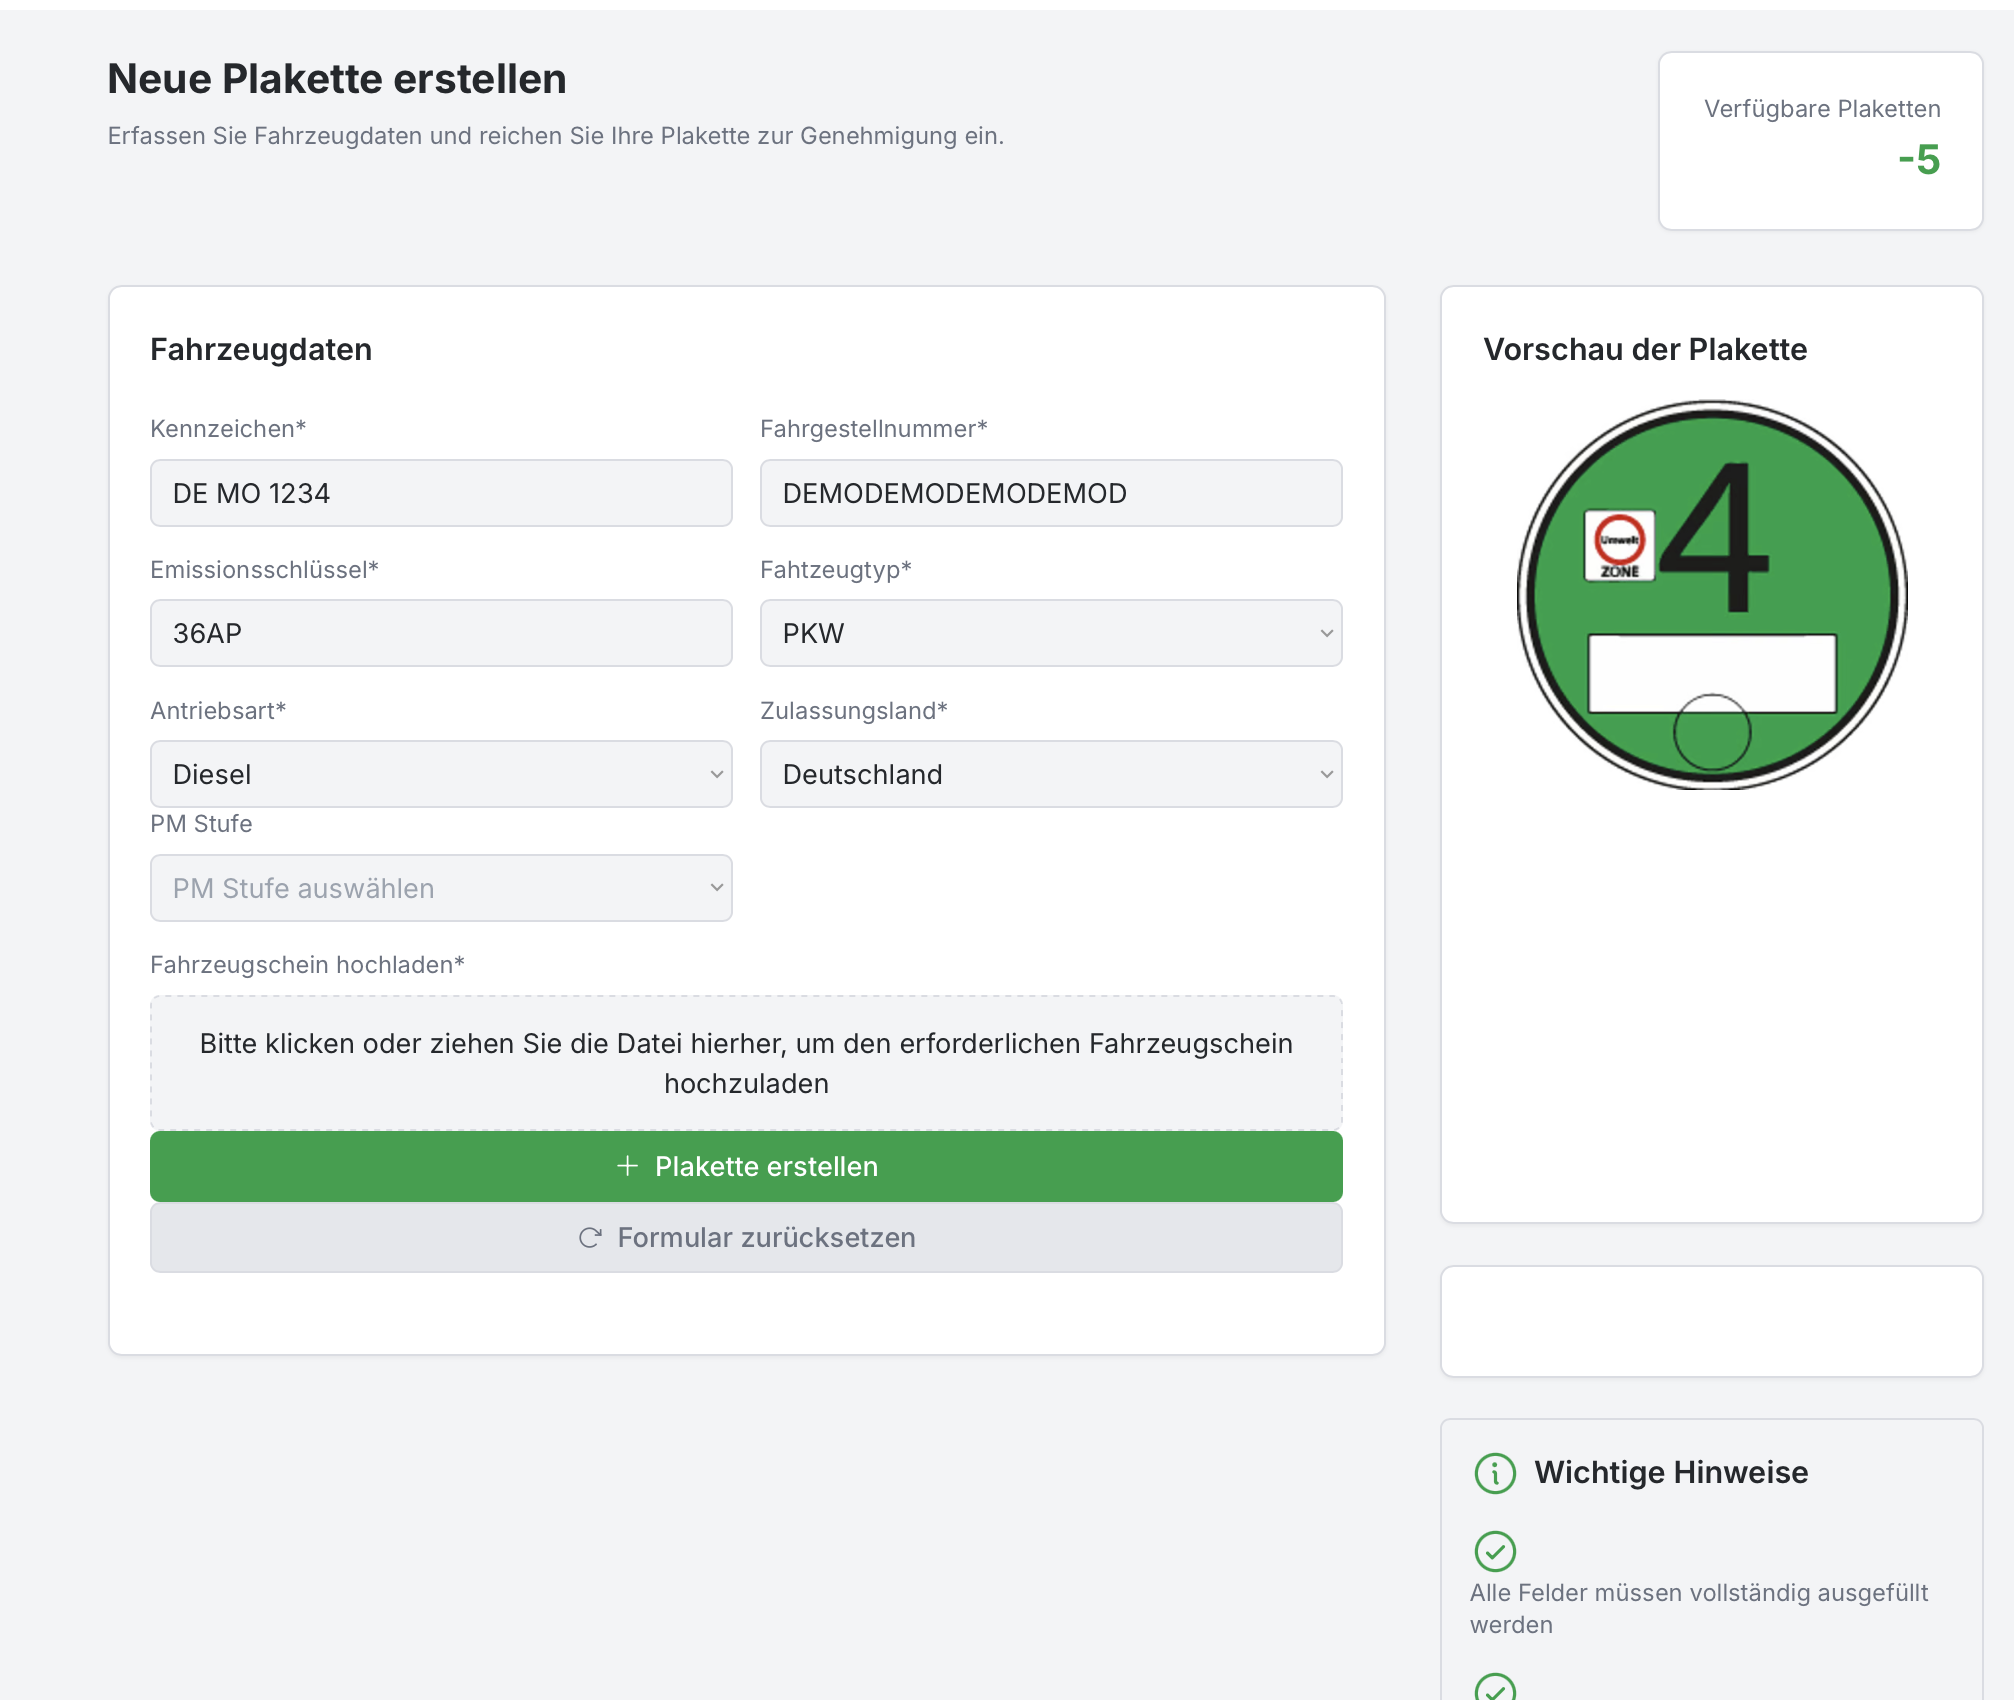The width and height of the screenshot is (2014, 1700).
Task: Click the reset arrow icon on Formular zurücksetzen
Action: pyautogui.click(x=590, y=1238)
